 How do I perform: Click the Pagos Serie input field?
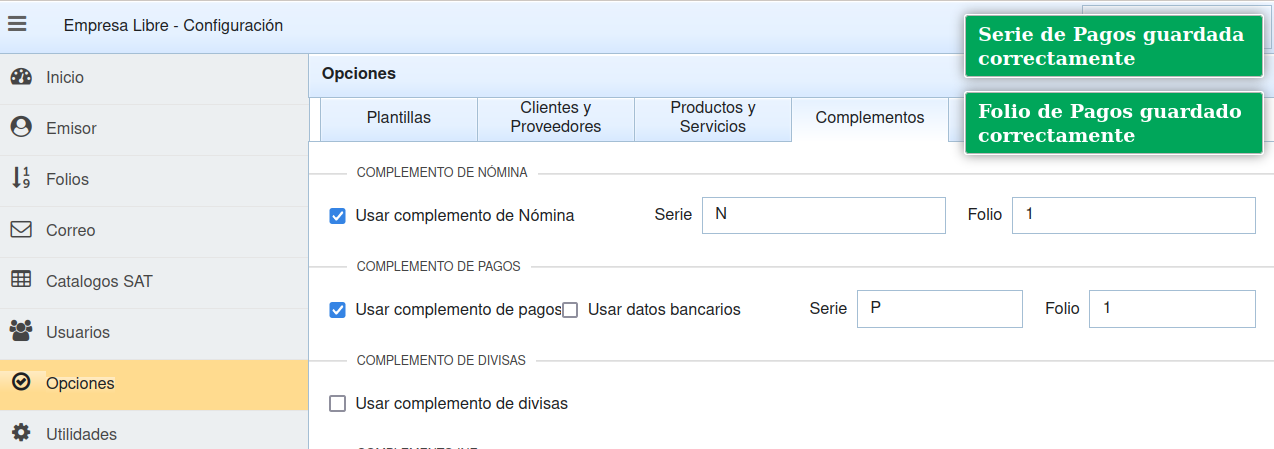(939, 309)
